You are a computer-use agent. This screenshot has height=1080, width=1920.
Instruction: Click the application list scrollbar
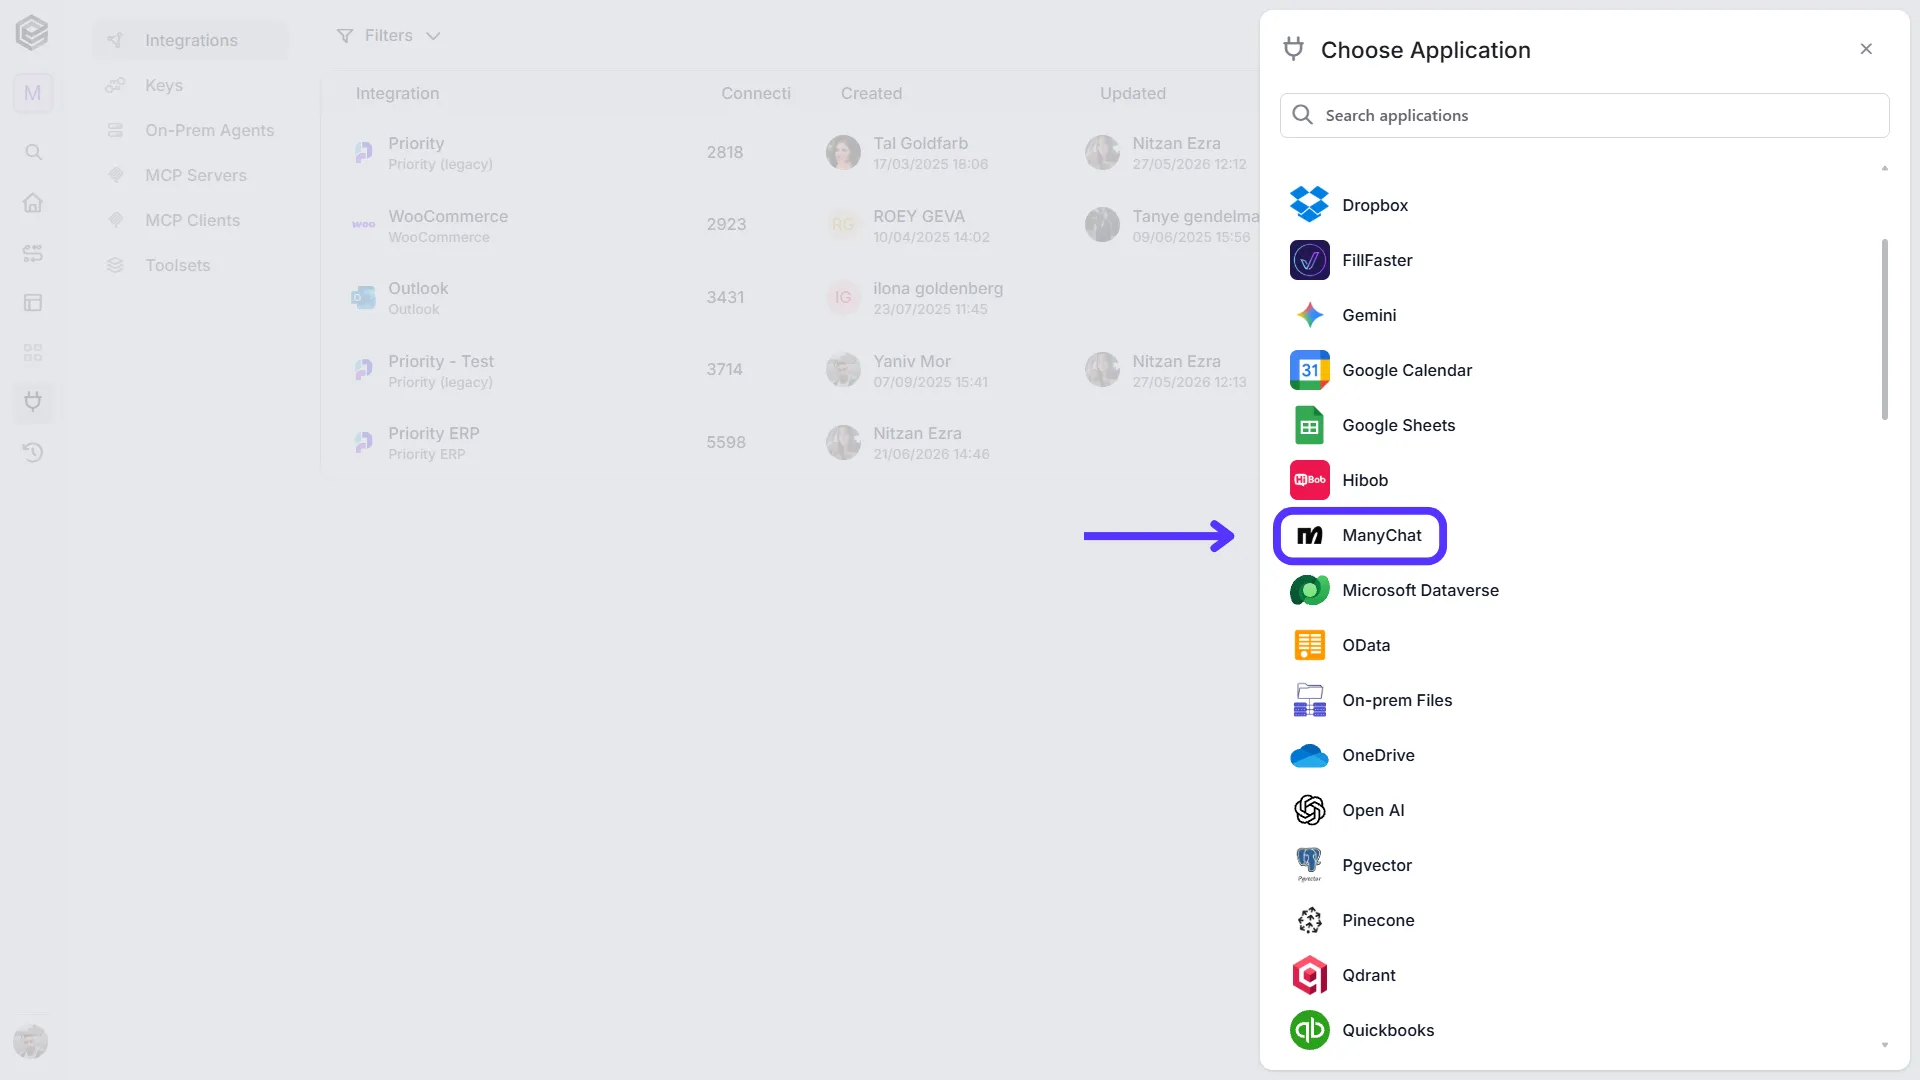click(x=1884, y=330)
